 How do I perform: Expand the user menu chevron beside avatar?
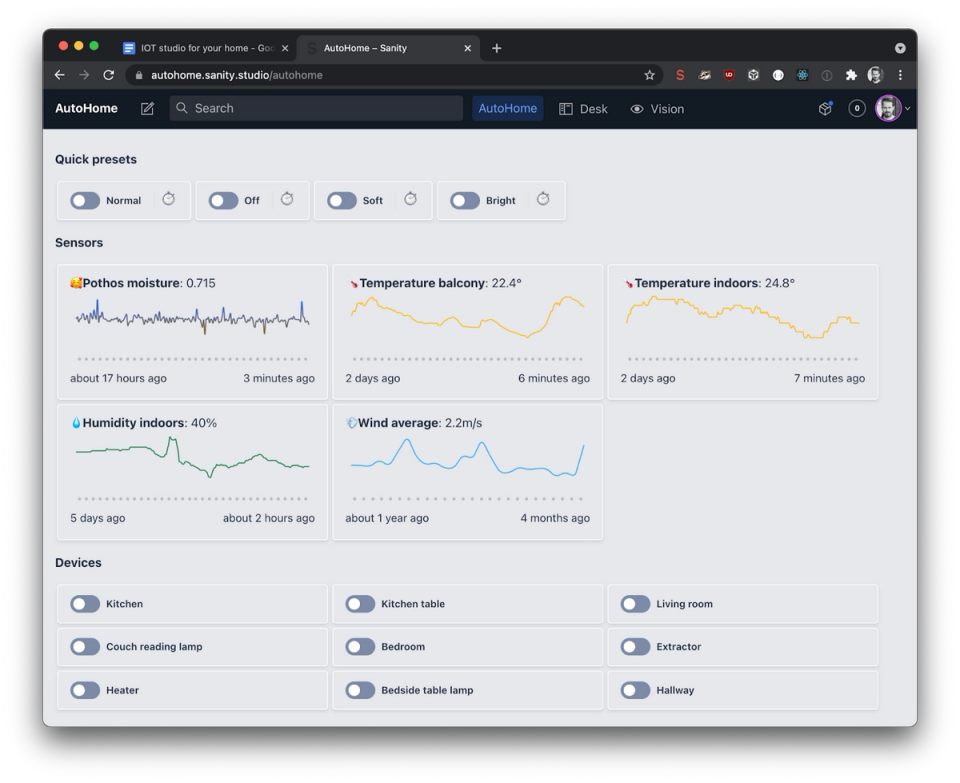907,108
